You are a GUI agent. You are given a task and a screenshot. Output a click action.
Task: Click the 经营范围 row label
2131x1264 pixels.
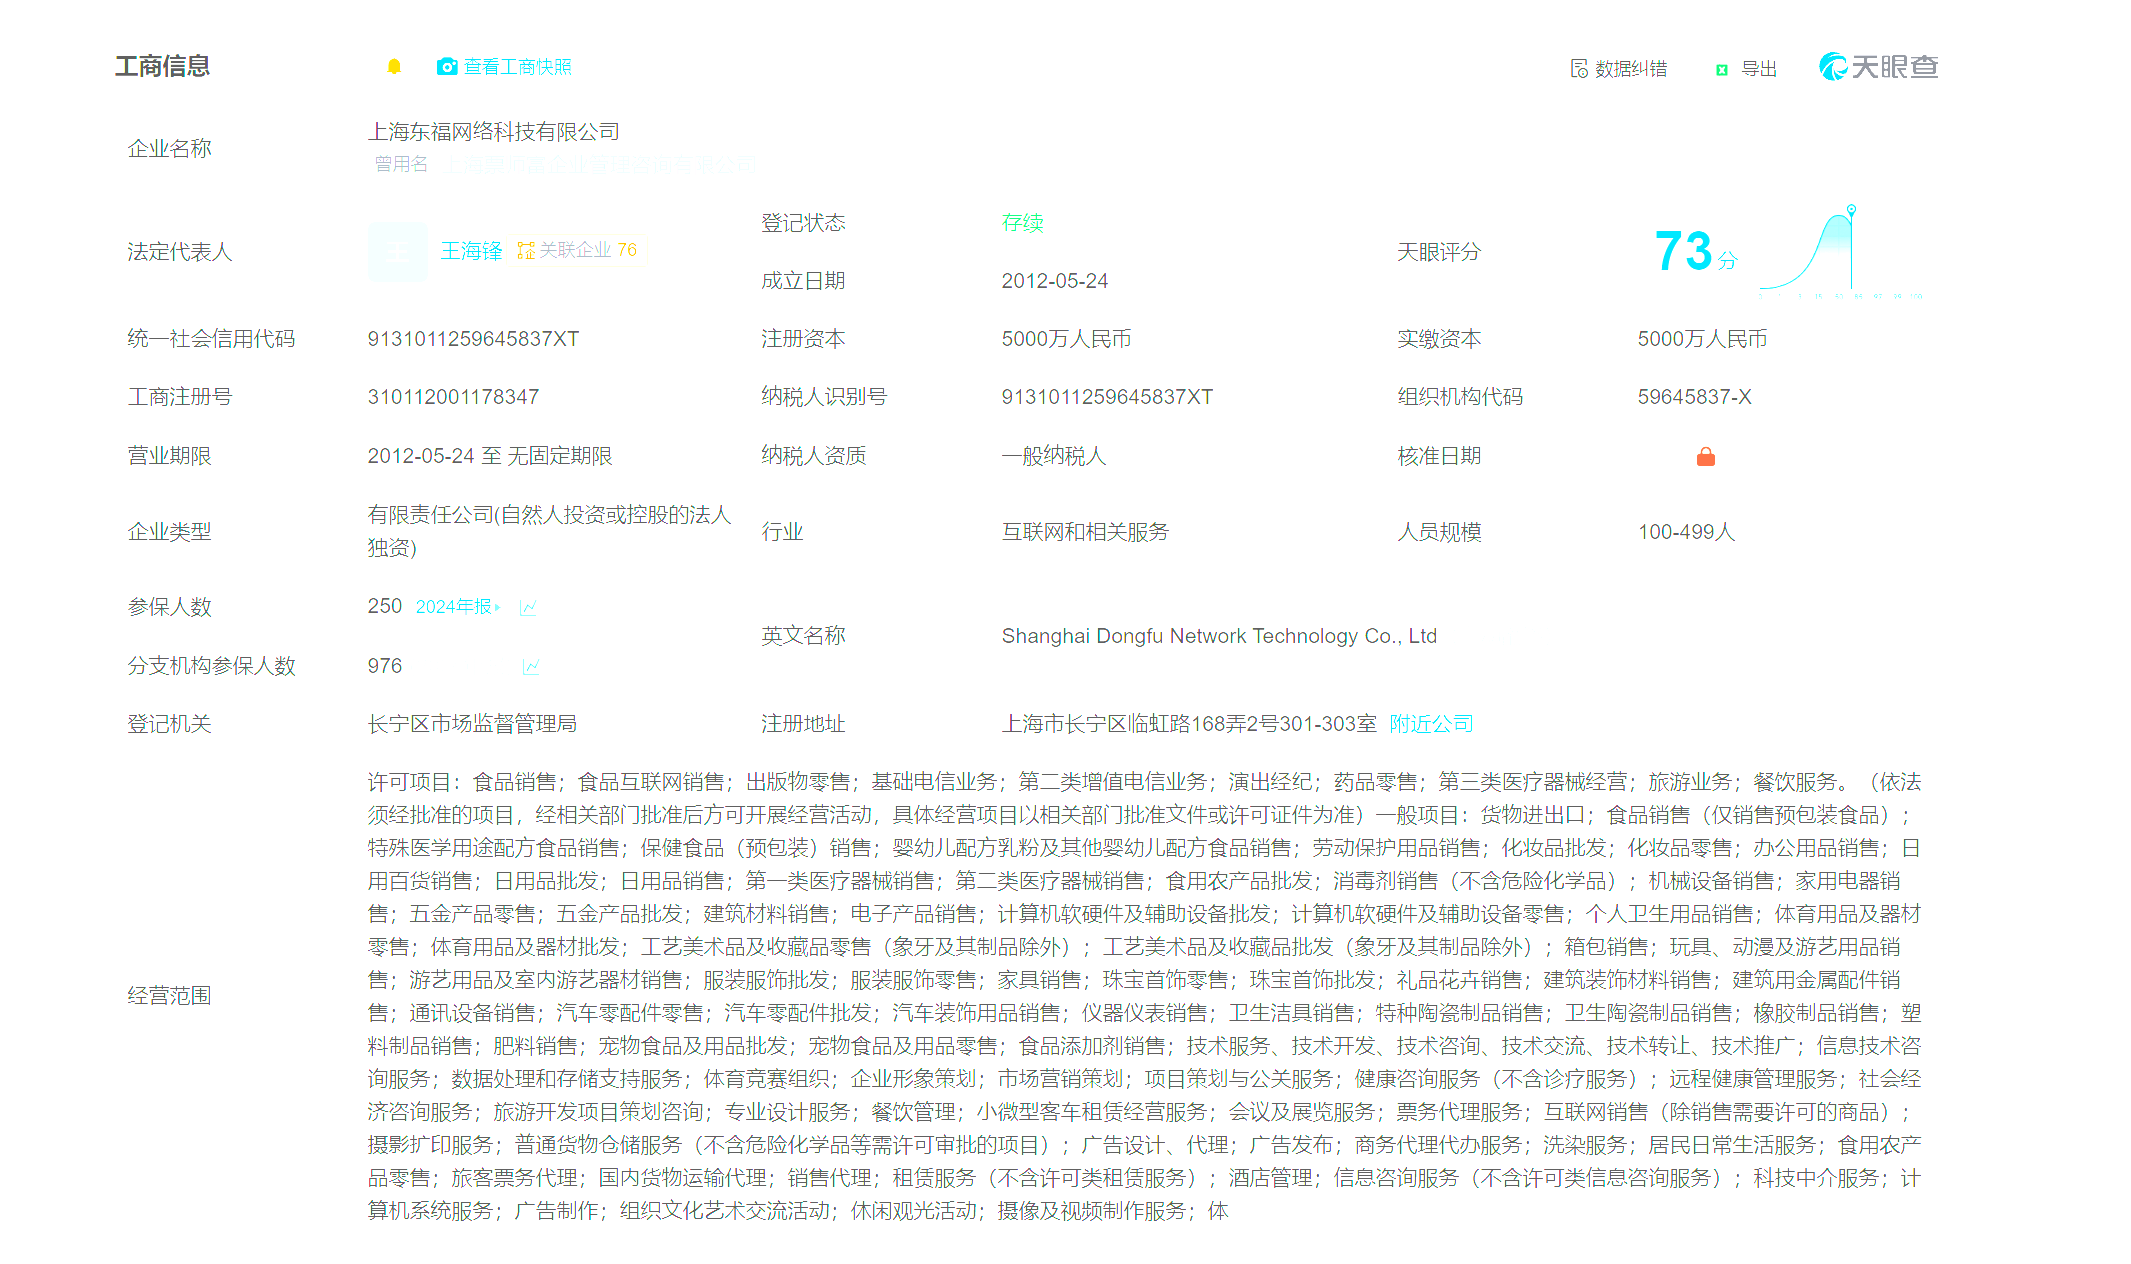pyautogui.click(x=169, y=996)
